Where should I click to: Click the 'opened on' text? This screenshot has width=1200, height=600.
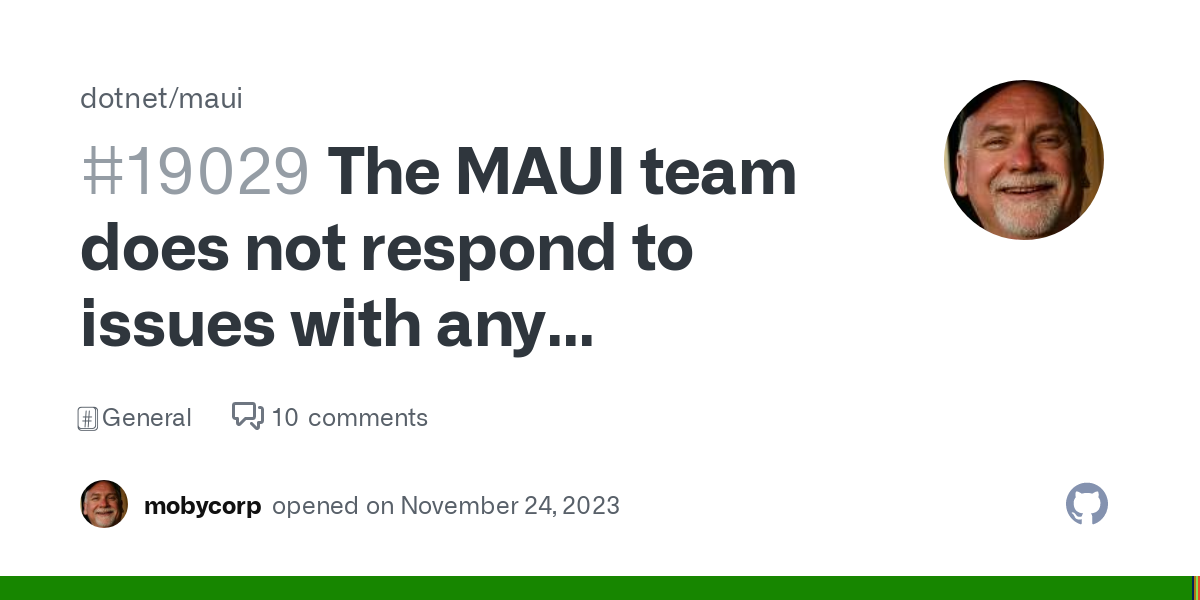click(x=333, y=506)
